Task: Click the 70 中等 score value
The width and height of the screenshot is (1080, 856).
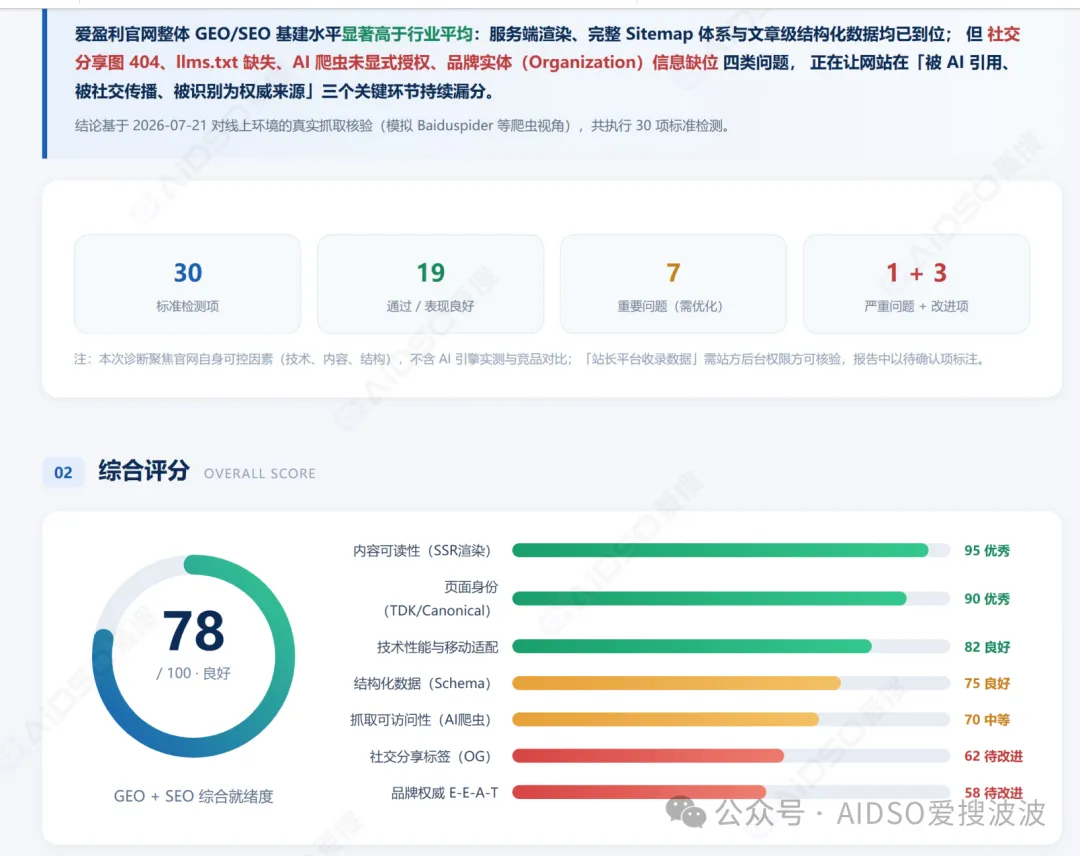Action: tap(987, 720)
